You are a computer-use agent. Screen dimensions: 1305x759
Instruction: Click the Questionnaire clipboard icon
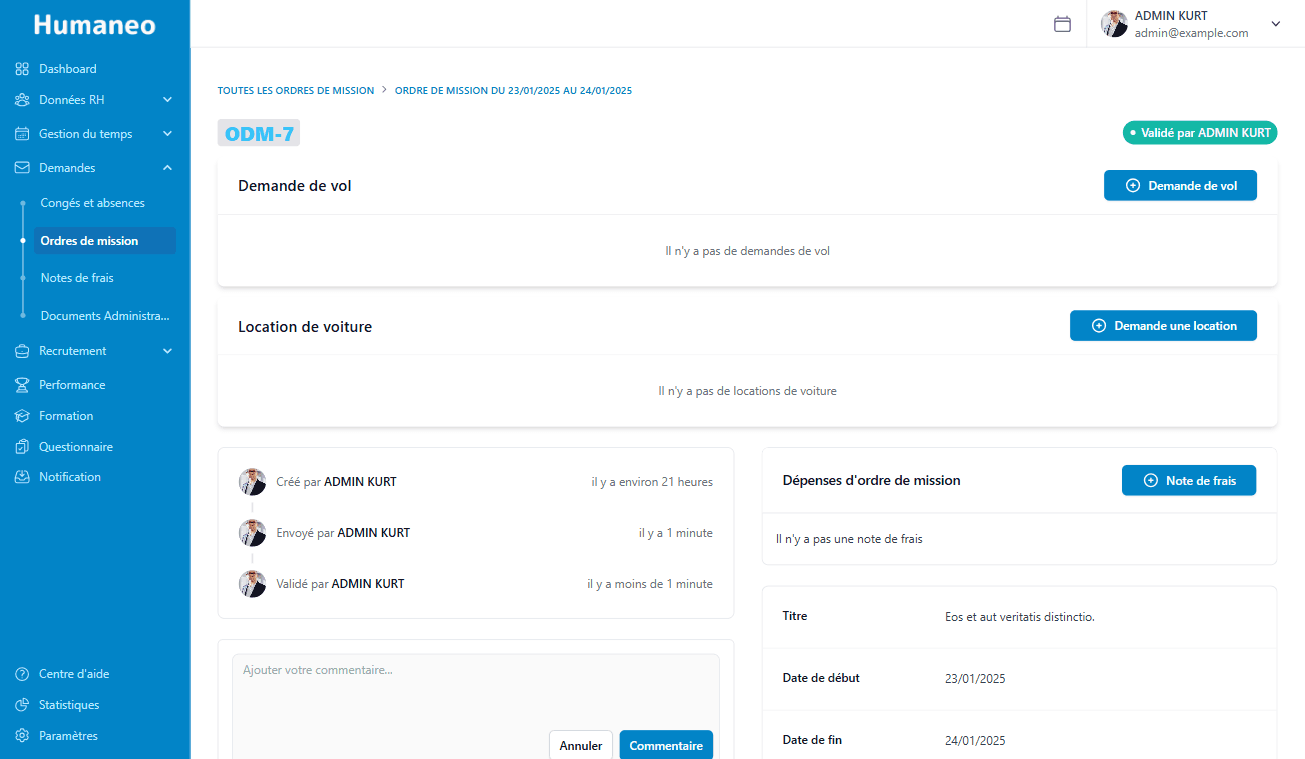pyautogui.click(x=22, y=447)
